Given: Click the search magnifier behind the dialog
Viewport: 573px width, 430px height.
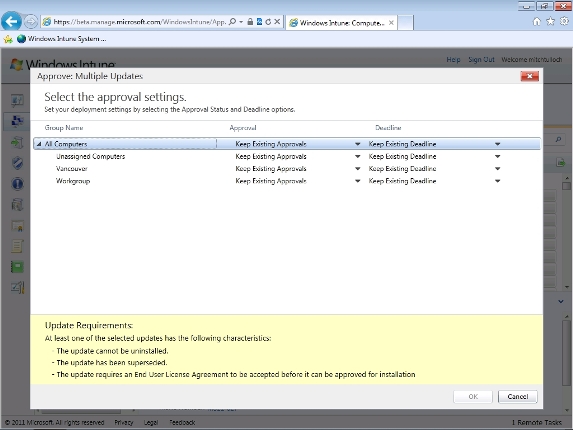Looking at the screenshot, I should (x=558, y=140).
